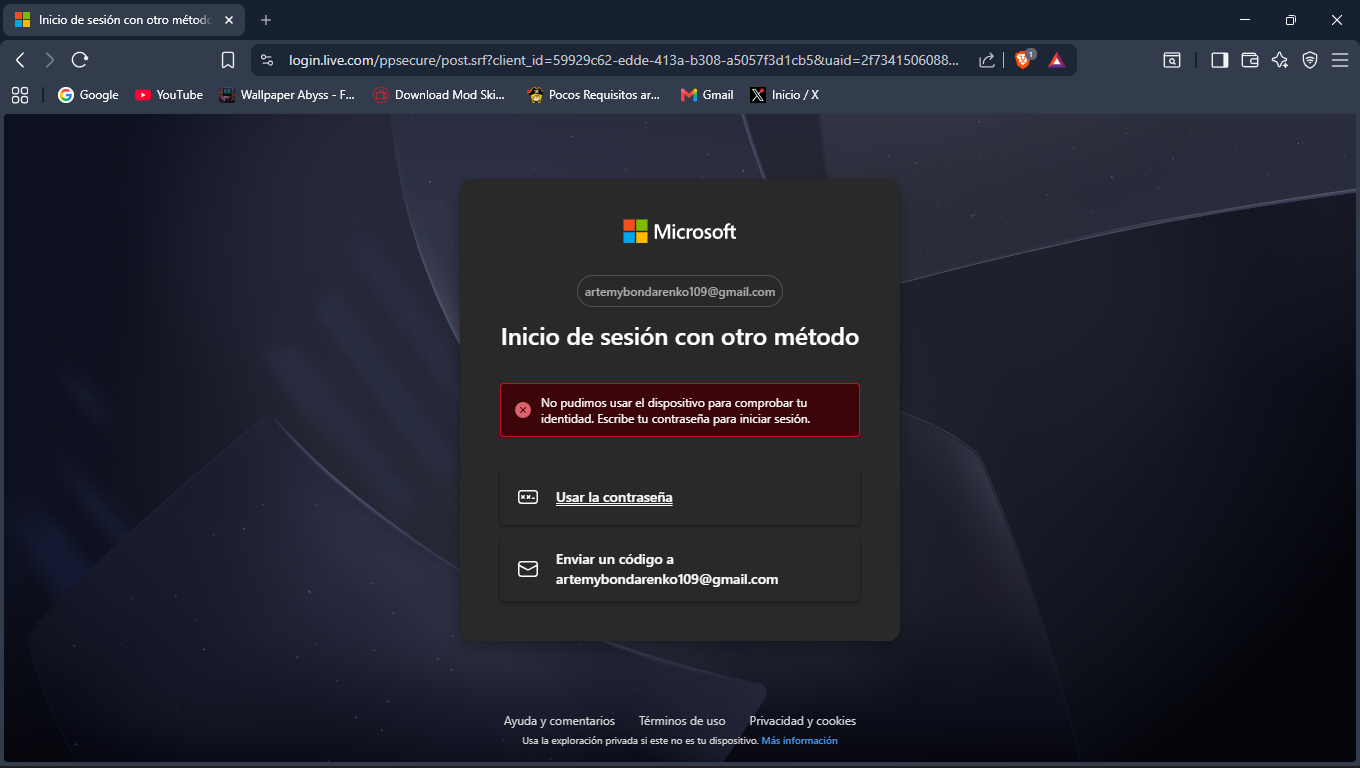Open the browser hamburger menu
1360x768 pixels.
[x=1340, y=60]
